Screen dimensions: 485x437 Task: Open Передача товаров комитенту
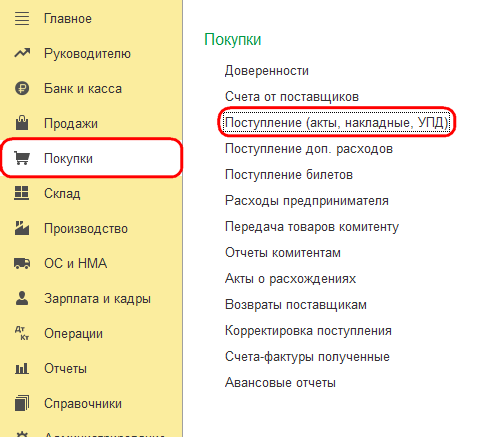[312, 227]
